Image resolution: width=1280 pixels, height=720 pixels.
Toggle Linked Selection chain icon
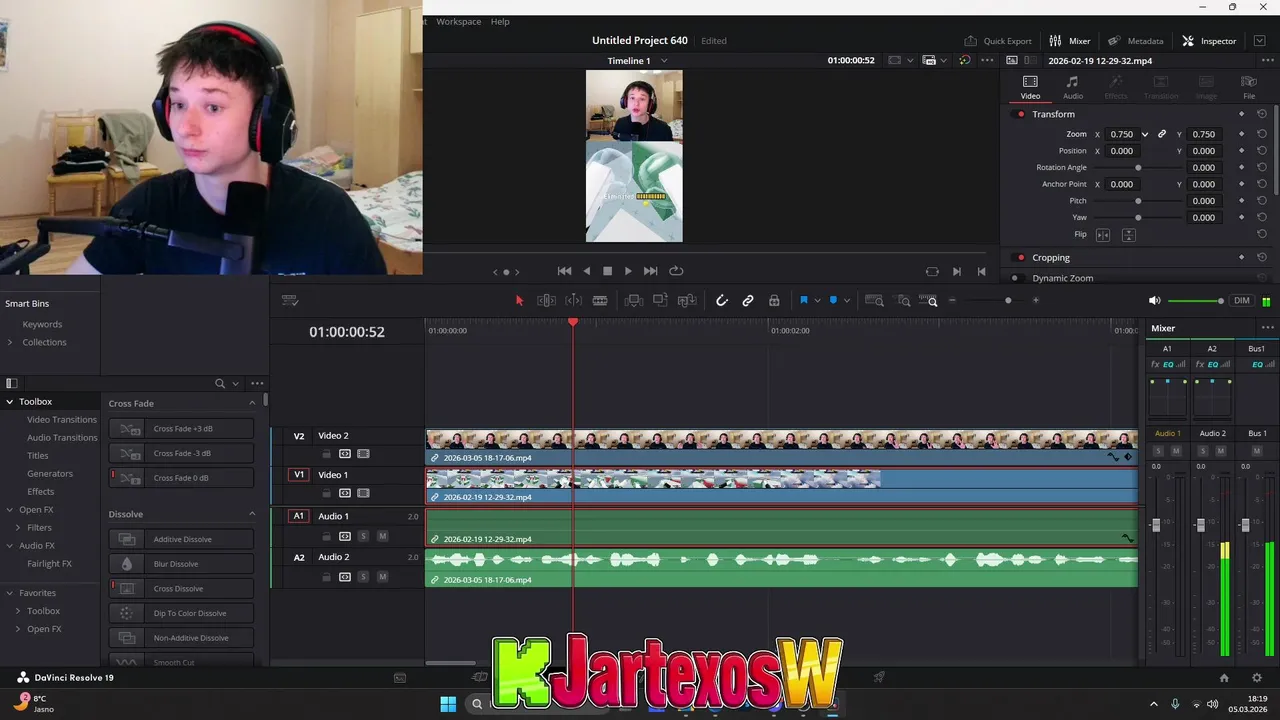coord(748,300)
